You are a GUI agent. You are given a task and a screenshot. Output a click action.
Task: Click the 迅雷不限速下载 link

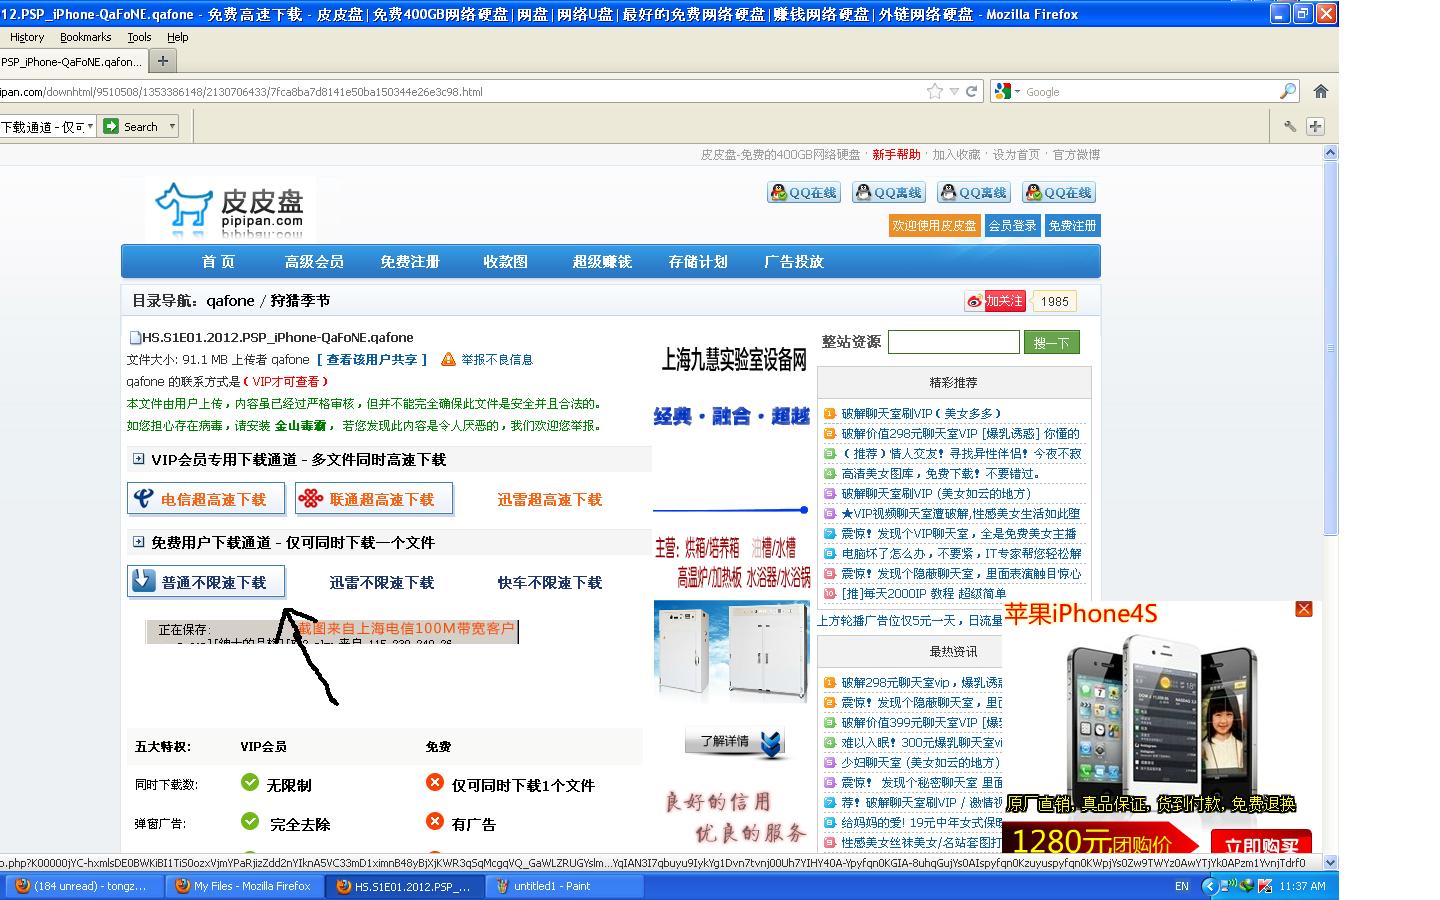(382, 583)
